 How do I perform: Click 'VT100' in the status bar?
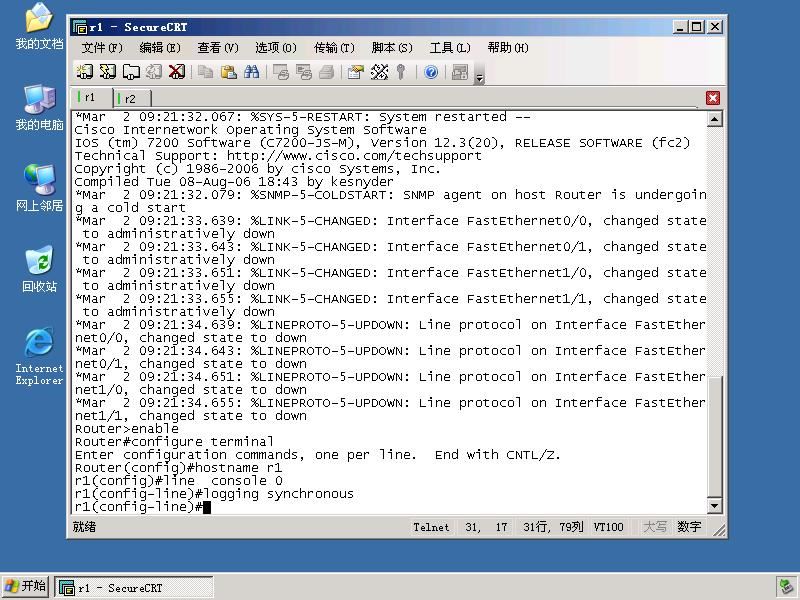click(x=608, y=527)
